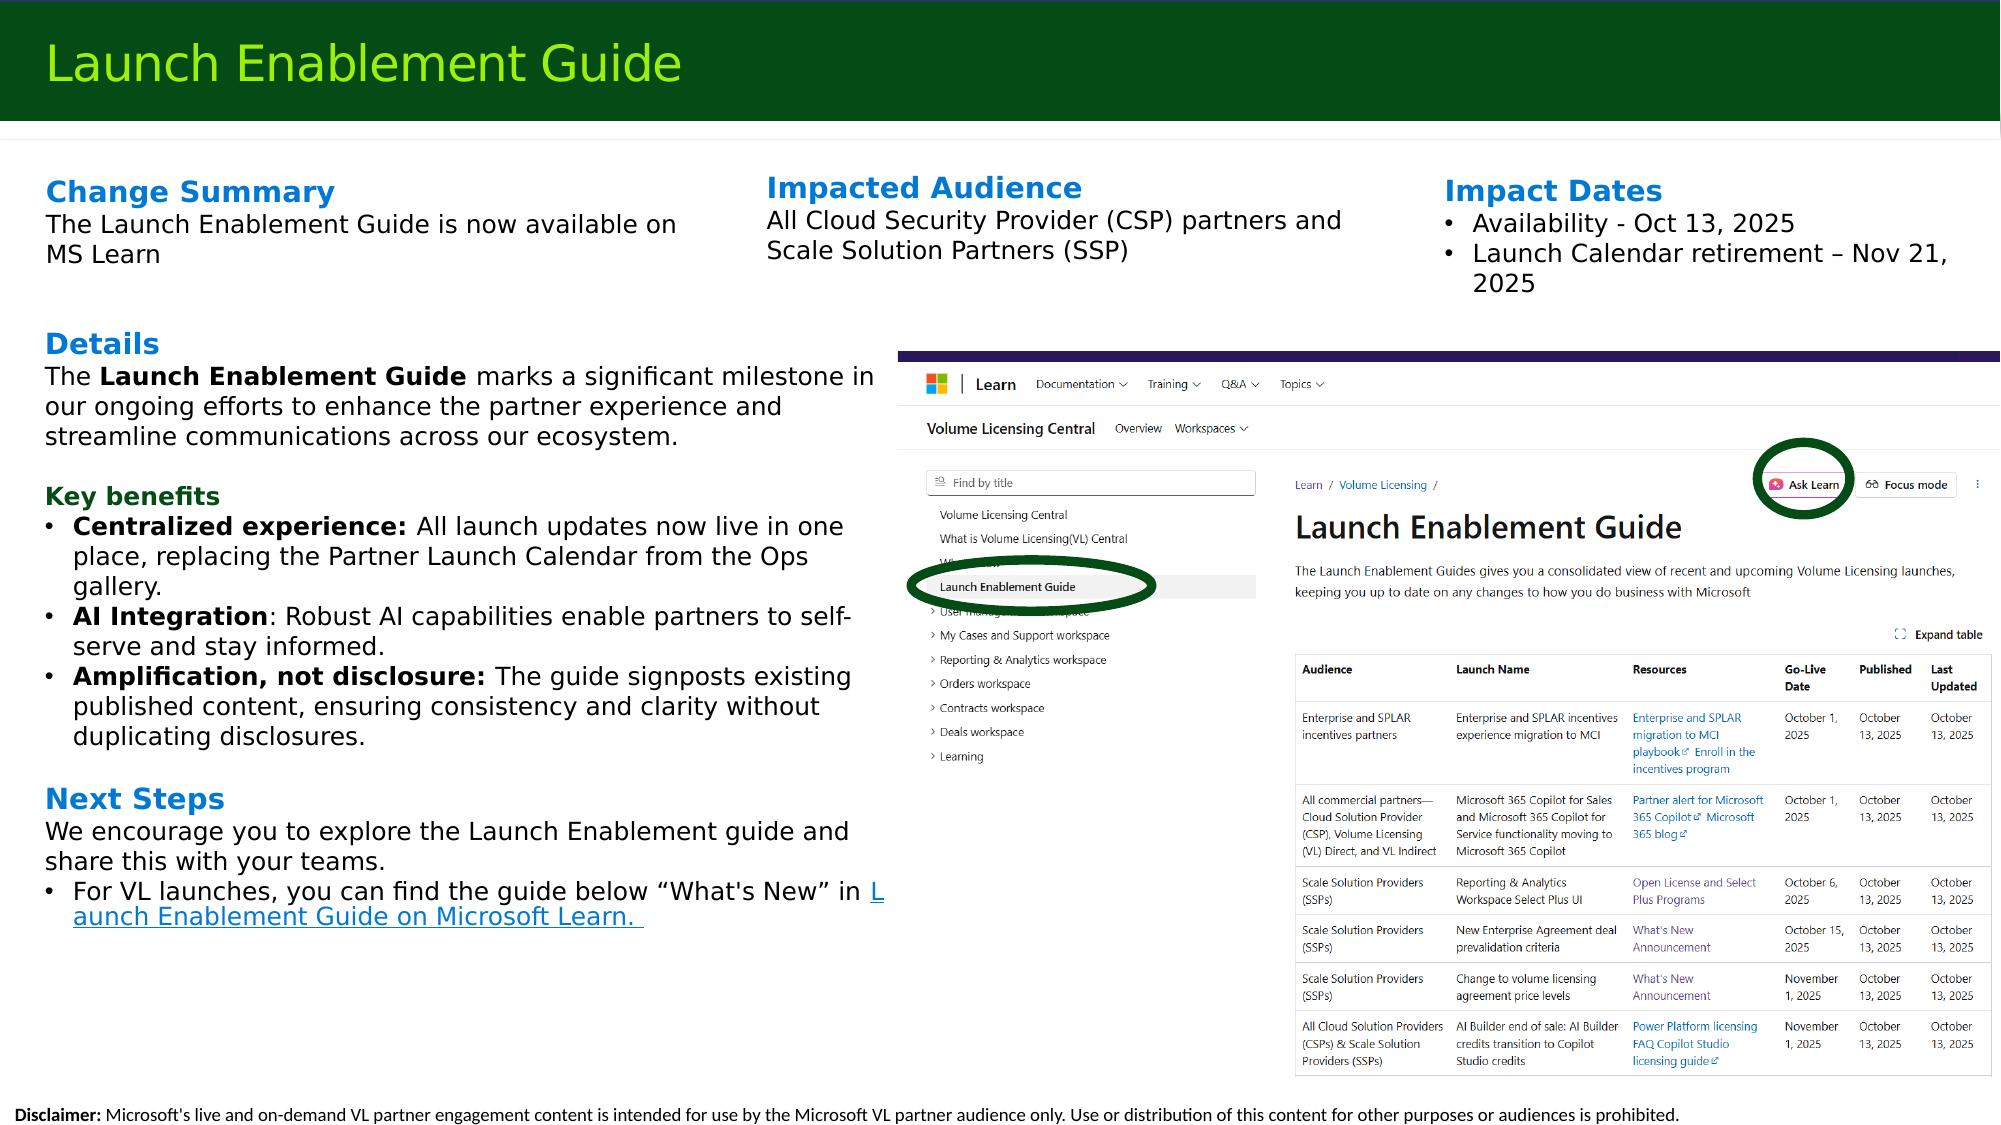Click 'New Enterprise Agreement deal prevalidation criteria' cell

coord(1536,939)
